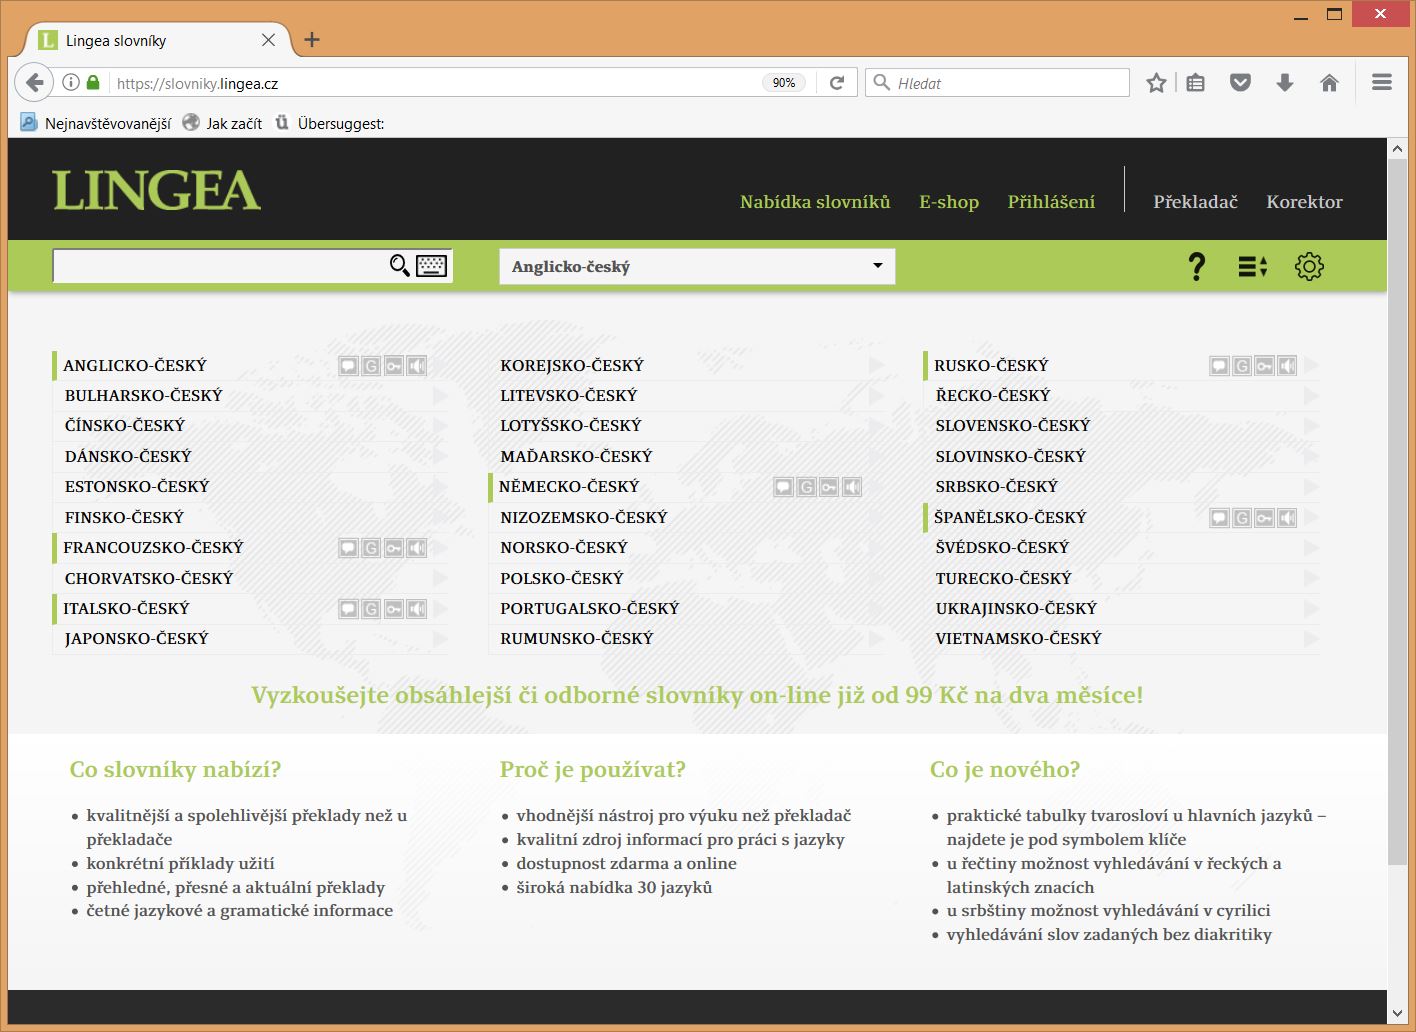Show the bookmarks list icon in toolbar

point(1196,83)
